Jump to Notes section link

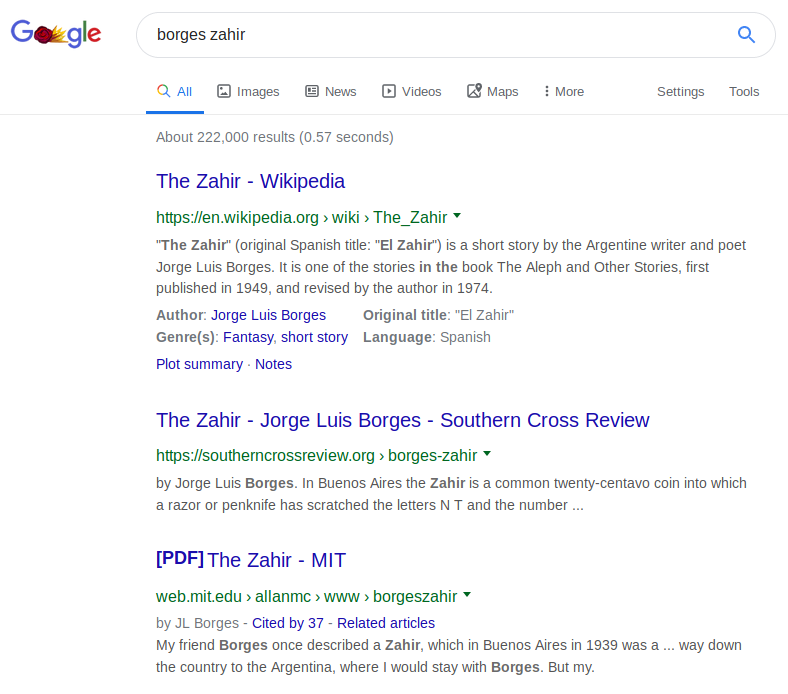[x=273, y=364]
